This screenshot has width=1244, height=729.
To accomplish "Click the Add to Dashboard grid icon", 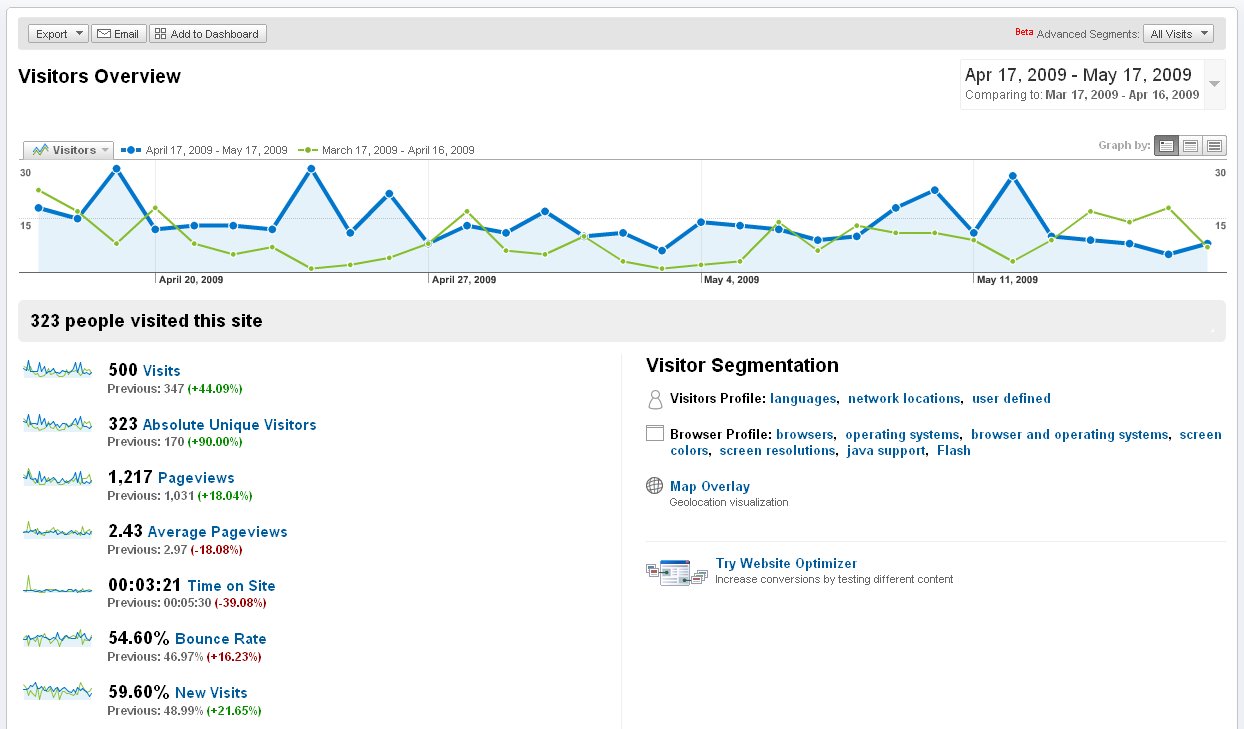I will (x=160, y=34).
